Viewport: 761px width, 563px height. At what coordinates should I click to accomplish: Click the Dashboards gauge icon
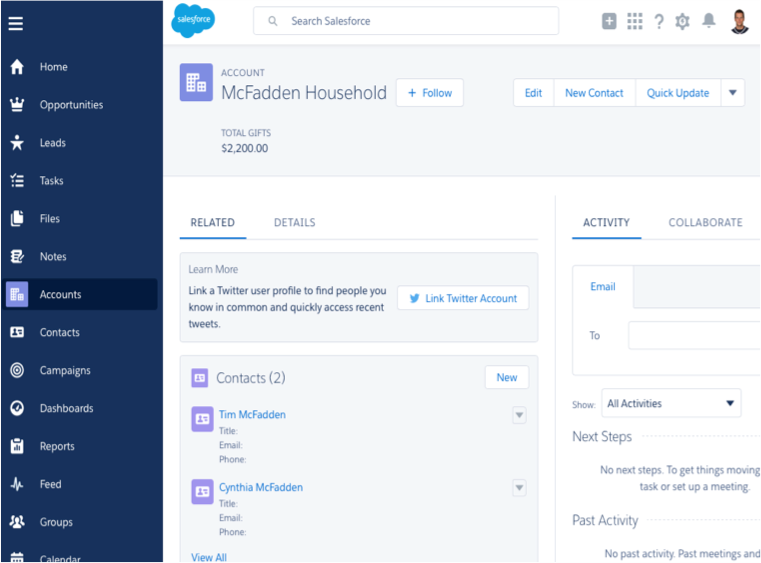pos(17,408)
